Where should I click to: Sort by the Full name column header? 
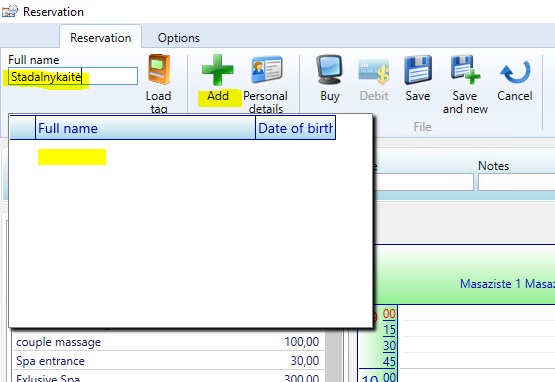[x=145, y=128]
